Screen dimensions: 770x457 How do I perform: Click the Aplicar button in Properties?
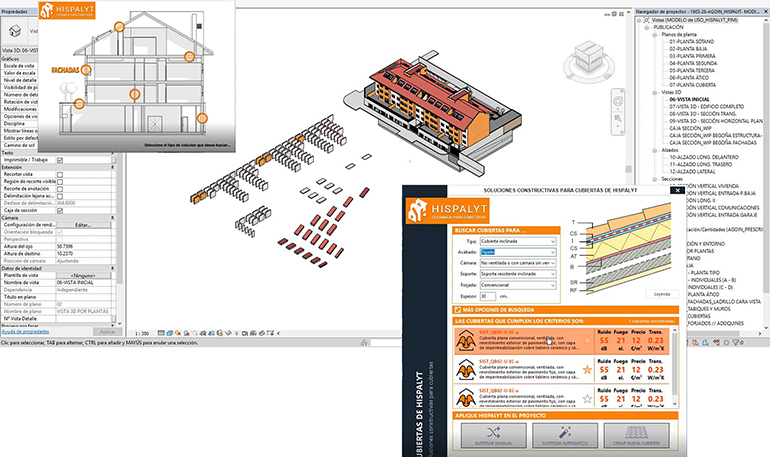pyautogui.click(x=108, y=332)
